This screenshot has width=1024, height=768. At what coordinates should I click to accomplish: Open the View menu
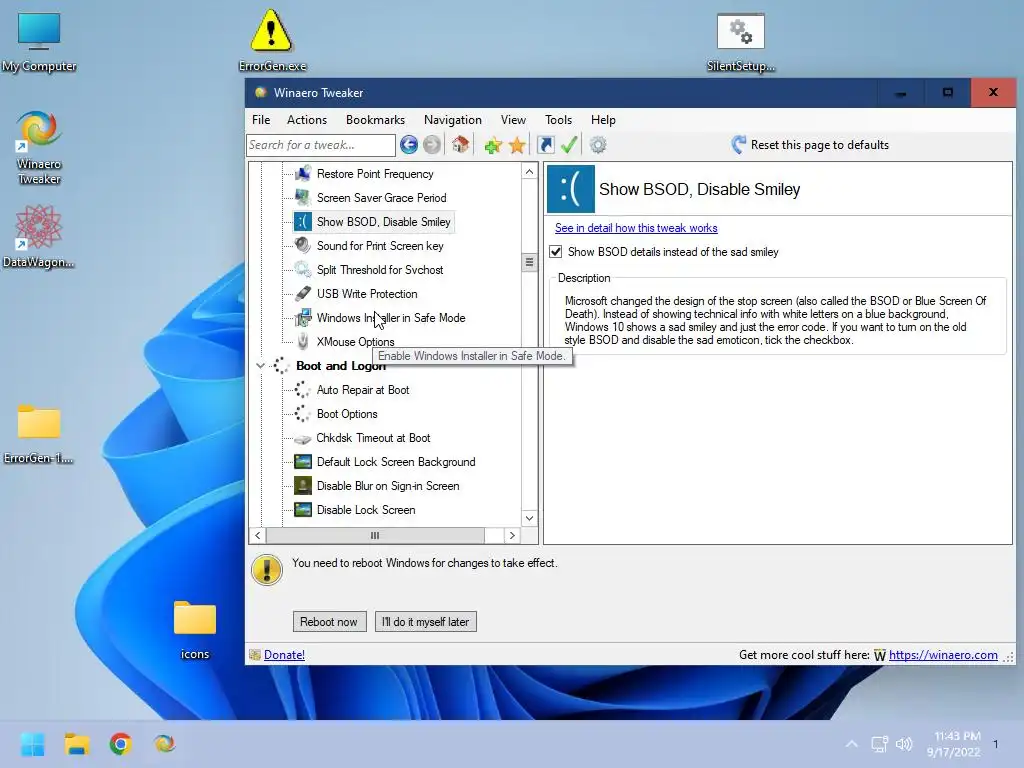[513, 120]
